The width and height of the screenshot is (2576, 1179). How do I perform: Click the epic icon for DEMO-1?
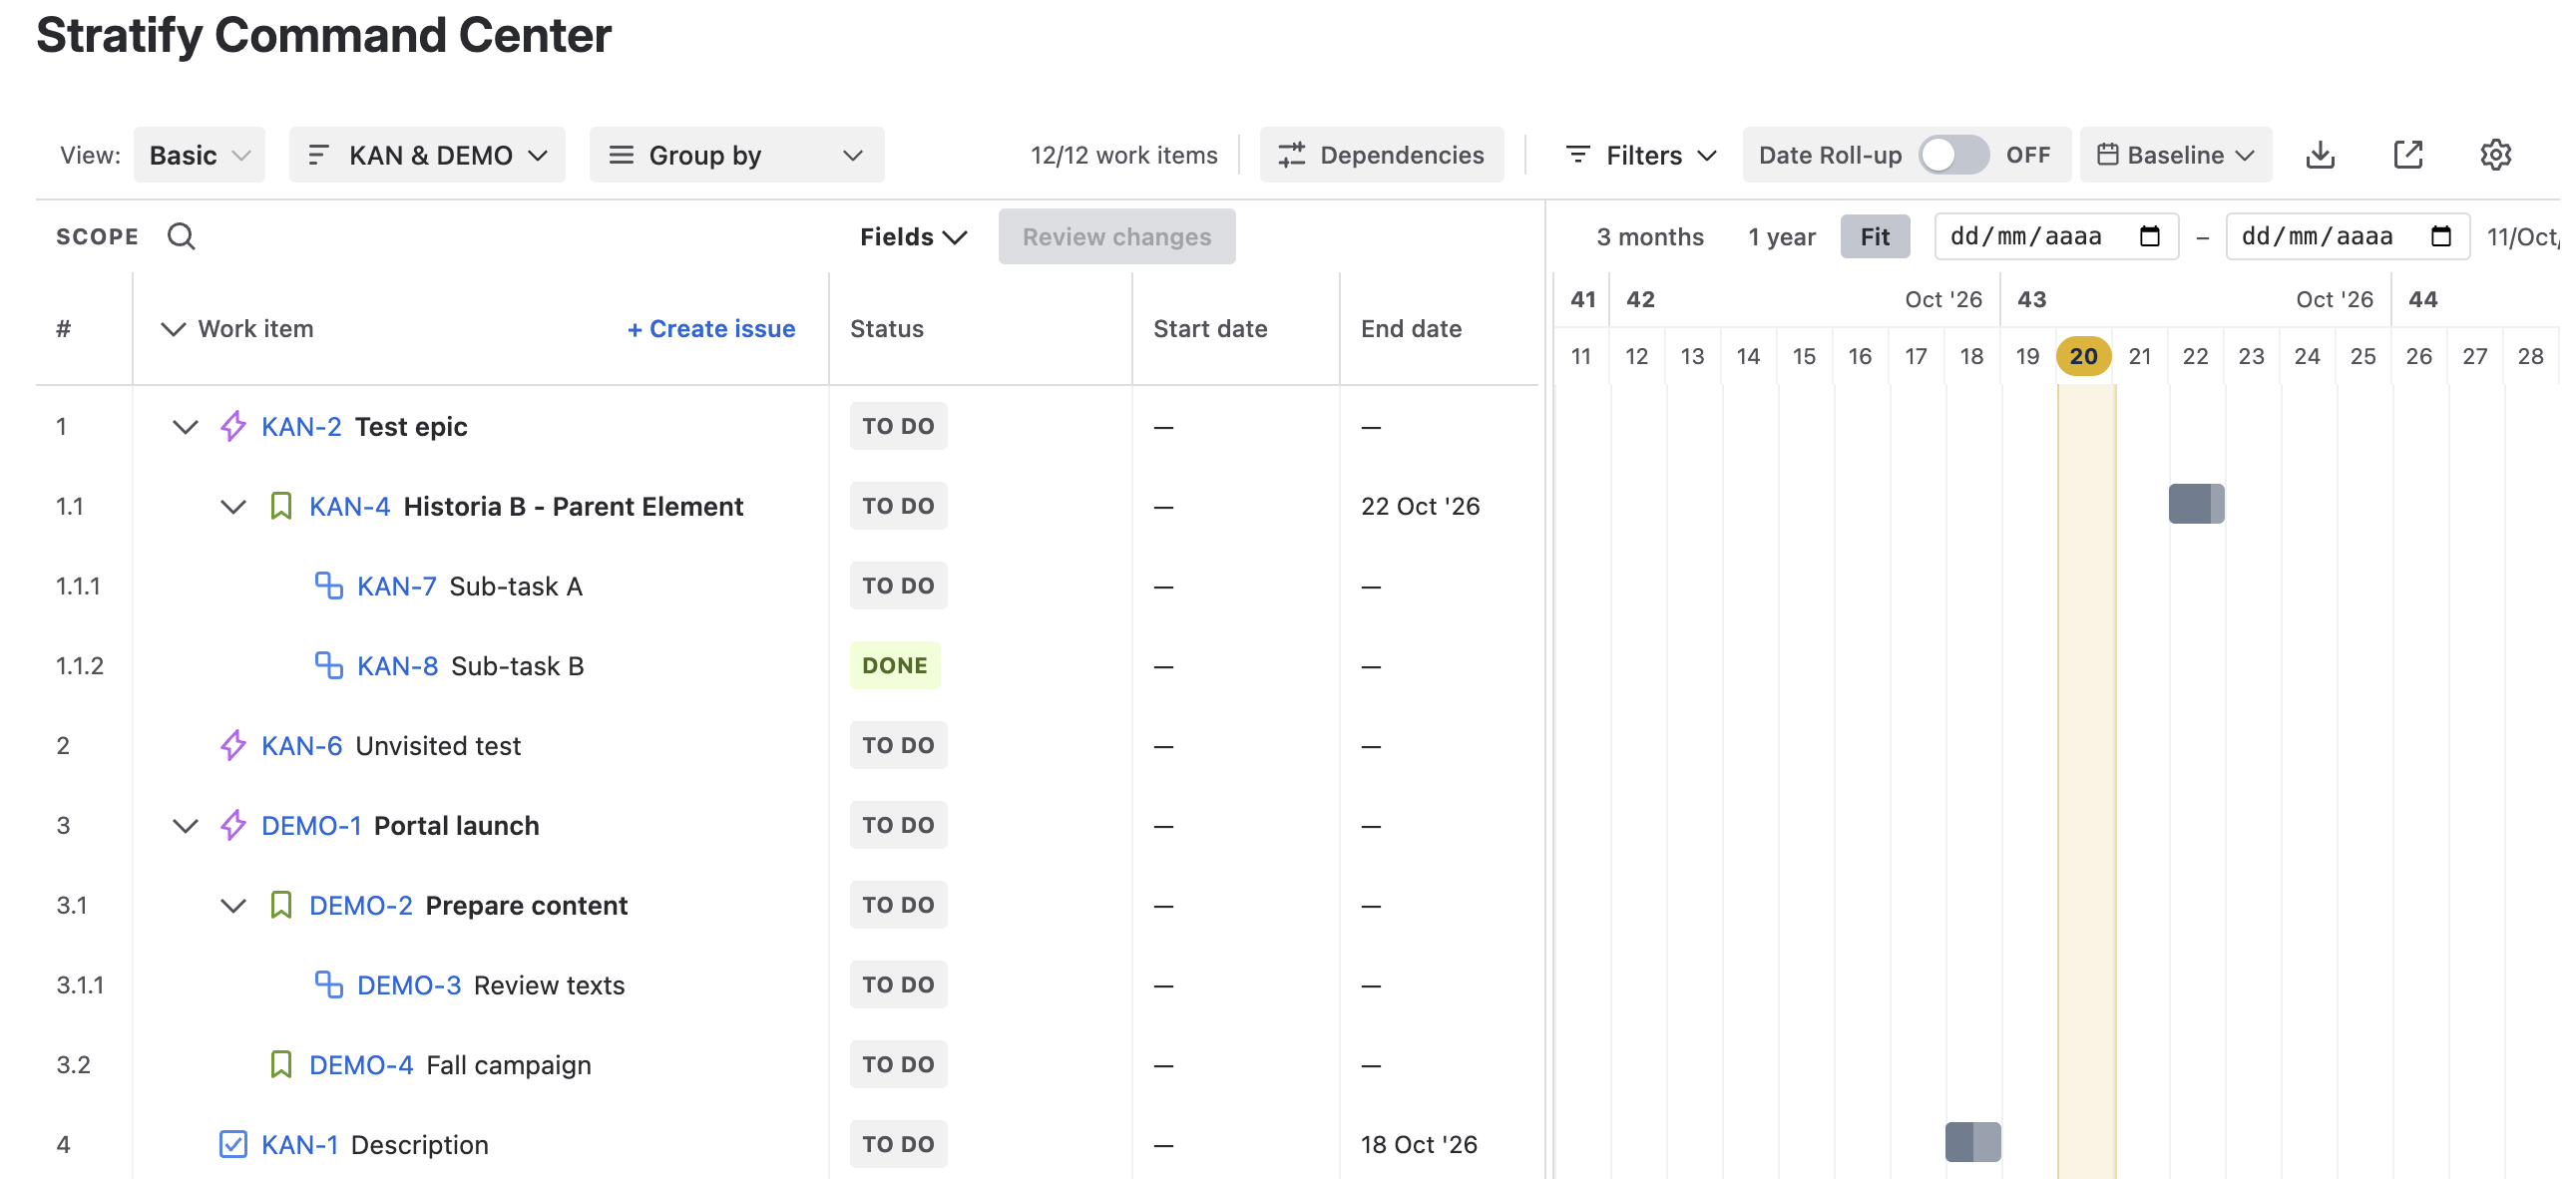[233, 825]
